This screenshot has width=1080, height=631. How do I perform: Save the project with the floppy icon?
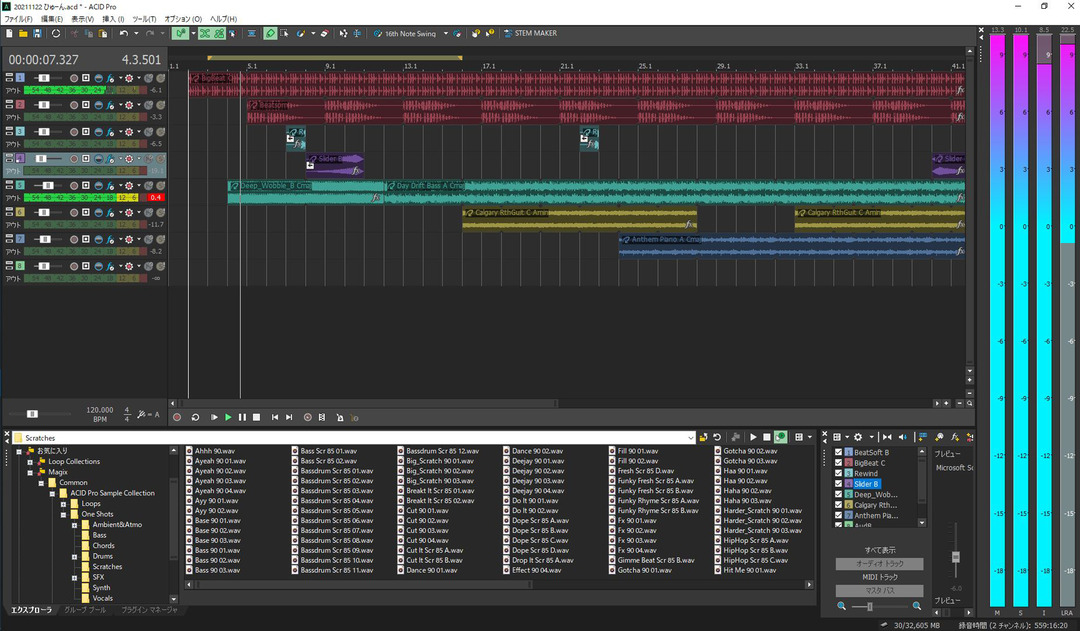point(37,33)
